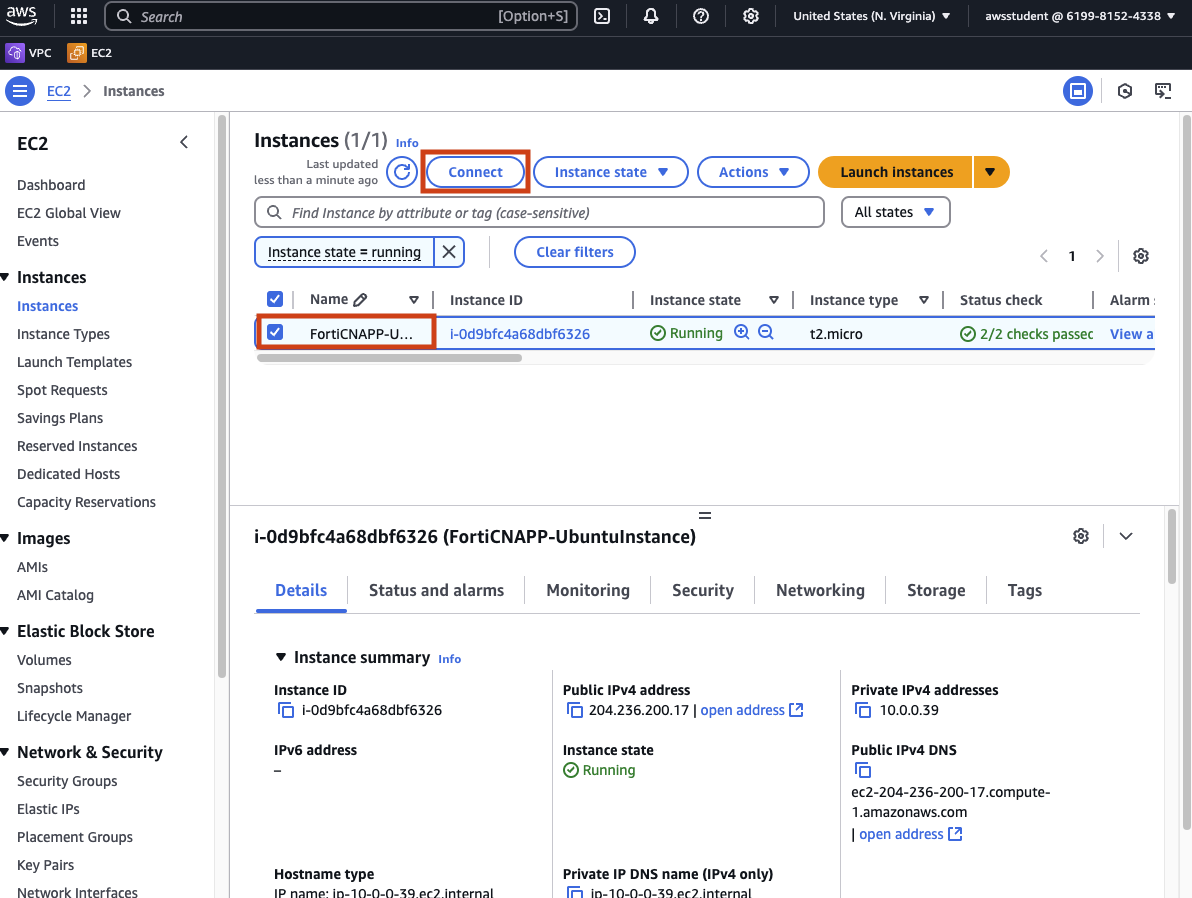The width and height of the screenshot is (1192, 898).
Task: Open the Actions dropdown
Action: coord(753,172)
